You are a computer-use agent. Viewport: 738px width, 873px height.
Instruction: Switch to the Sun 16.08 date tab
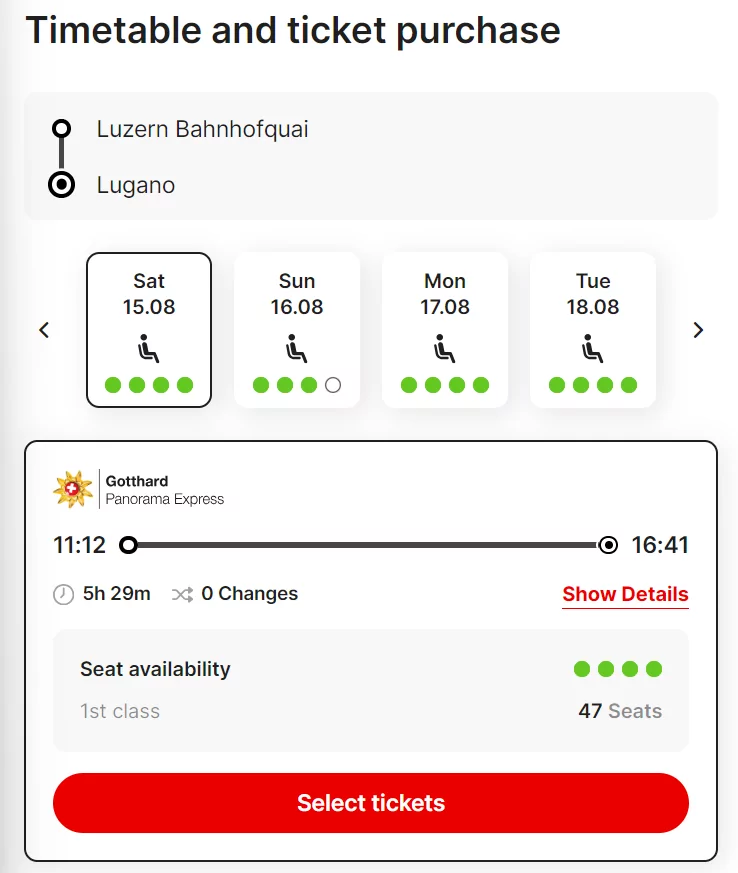(297, 295)
